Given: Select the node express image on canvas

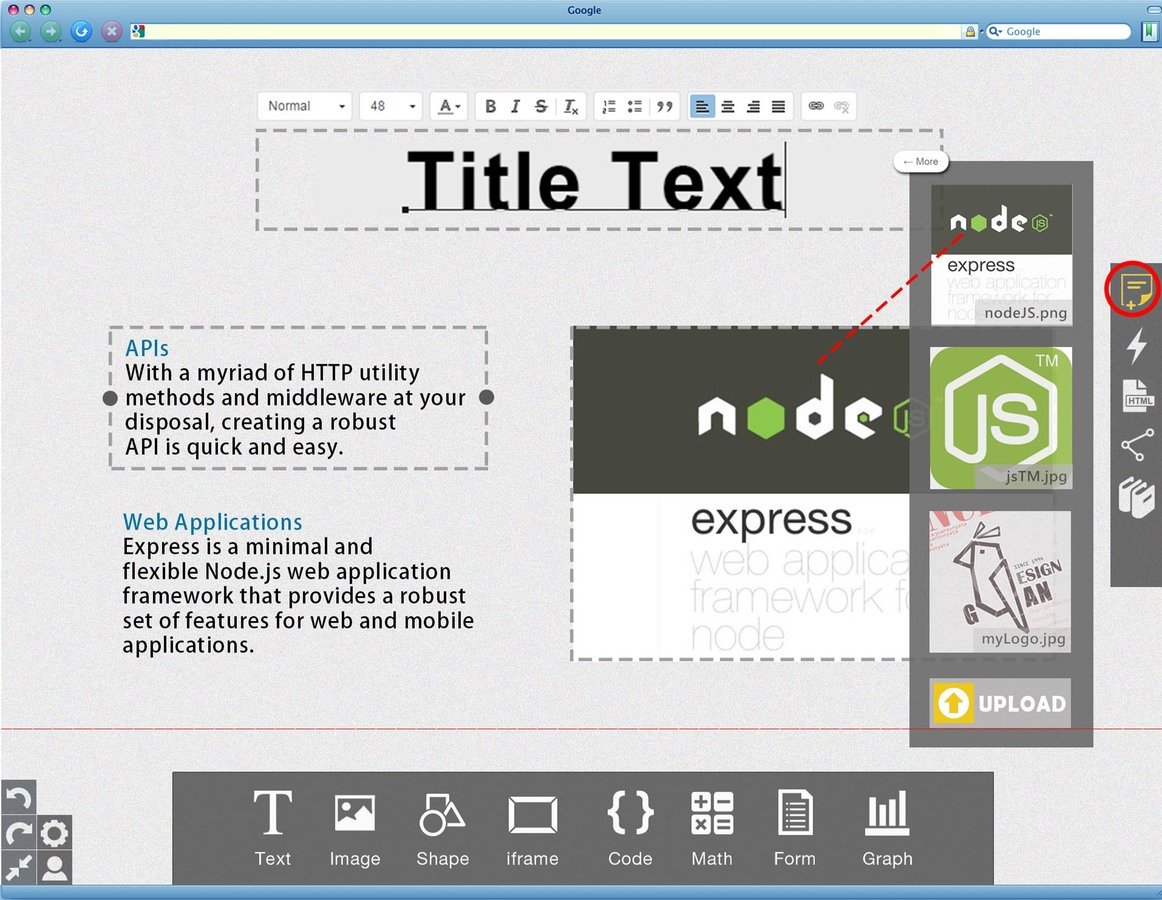Looking at the screenshot, I should tap(740, 493).
